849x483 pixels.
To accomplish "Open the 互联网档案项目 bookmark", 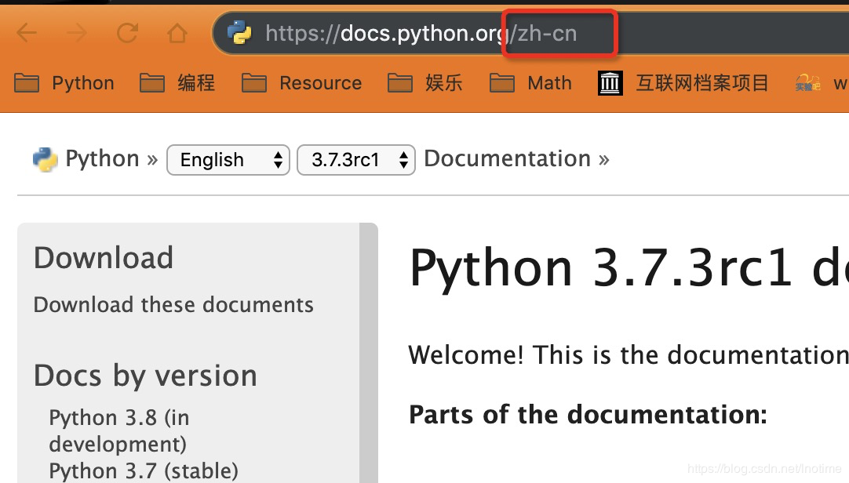I will click(683, 83).
